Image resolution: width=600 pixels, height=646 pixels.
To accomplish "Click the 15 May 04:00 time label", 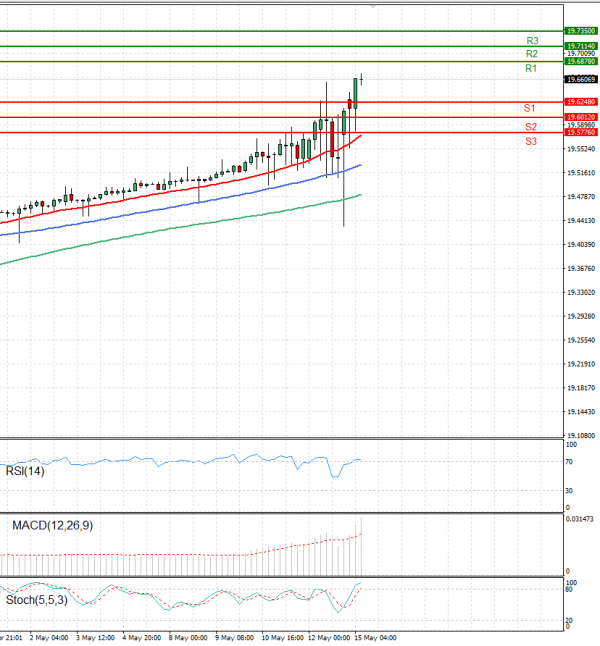I will point(375,638).
